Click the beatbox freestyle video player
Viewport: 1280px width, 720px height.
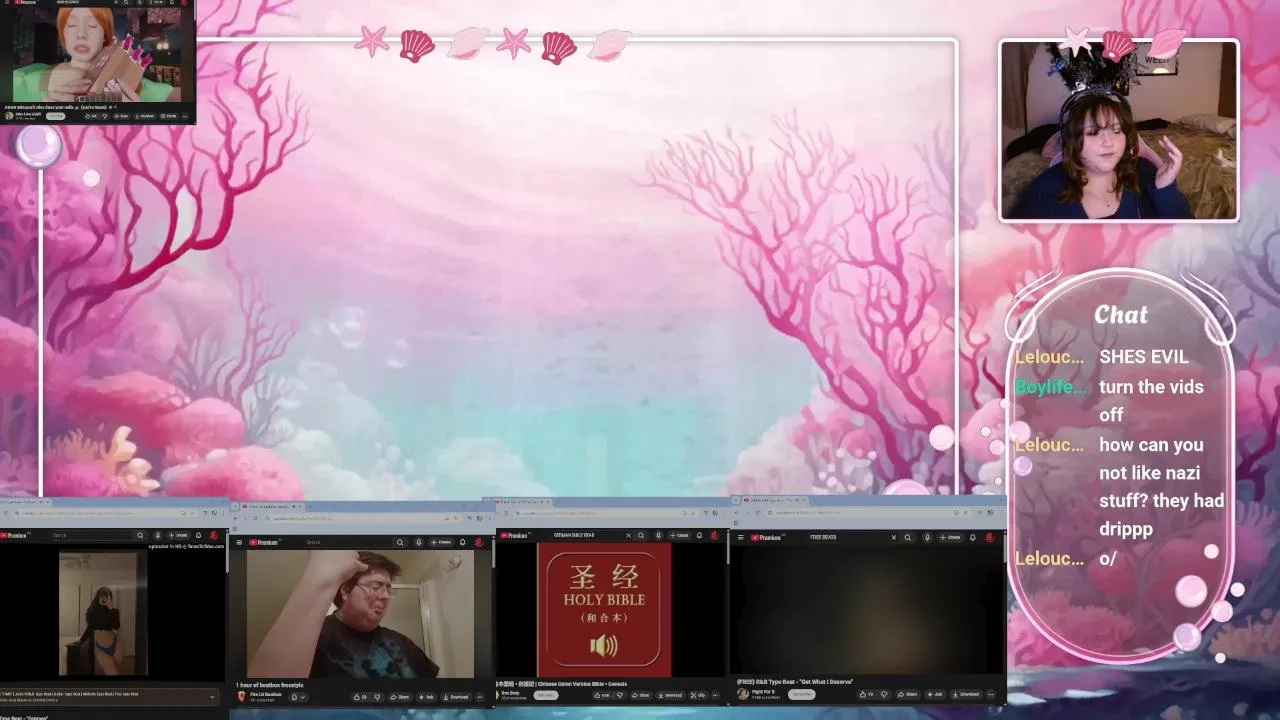pos(360,613)
